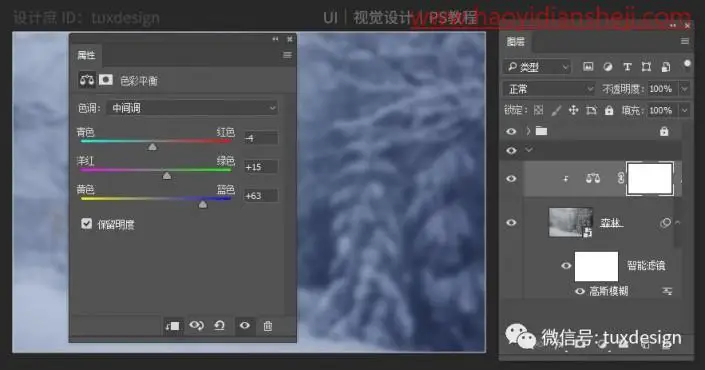The height and width of the screenshot is (370, 705).
Task: Expand the top folder group chevron
Action: click(x=529, y=131)
